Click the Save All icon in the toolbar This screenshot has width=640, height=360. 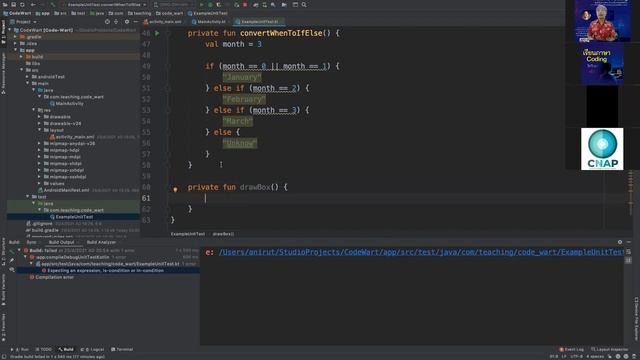13,4
